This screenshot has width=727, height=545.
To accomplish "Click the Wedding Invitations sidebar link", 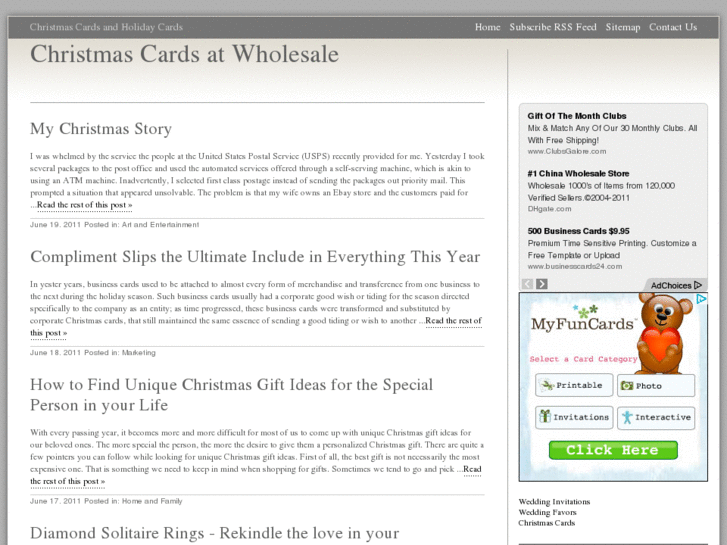I will tap(554, 502).
